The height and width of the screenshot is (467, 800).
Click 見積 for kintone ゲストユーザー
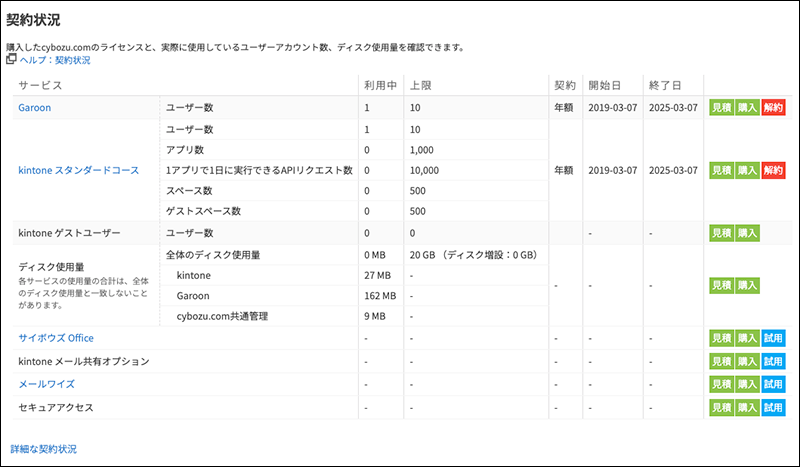click(x=721, y=233)
